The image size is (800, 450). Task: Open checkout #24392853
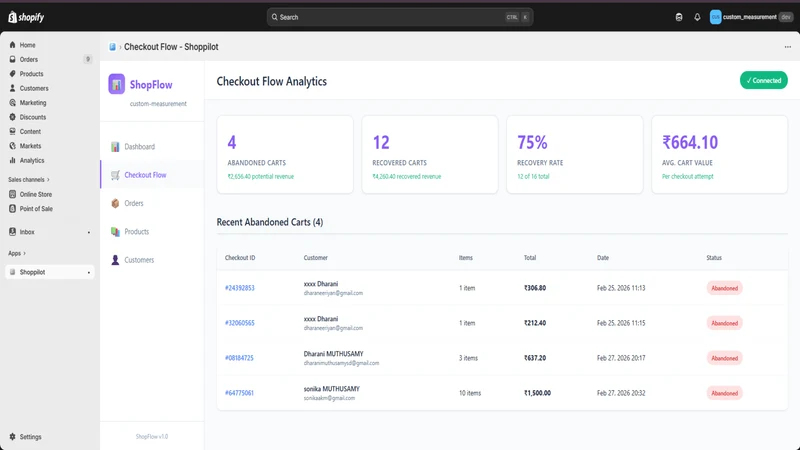click(x=239, y=288)
